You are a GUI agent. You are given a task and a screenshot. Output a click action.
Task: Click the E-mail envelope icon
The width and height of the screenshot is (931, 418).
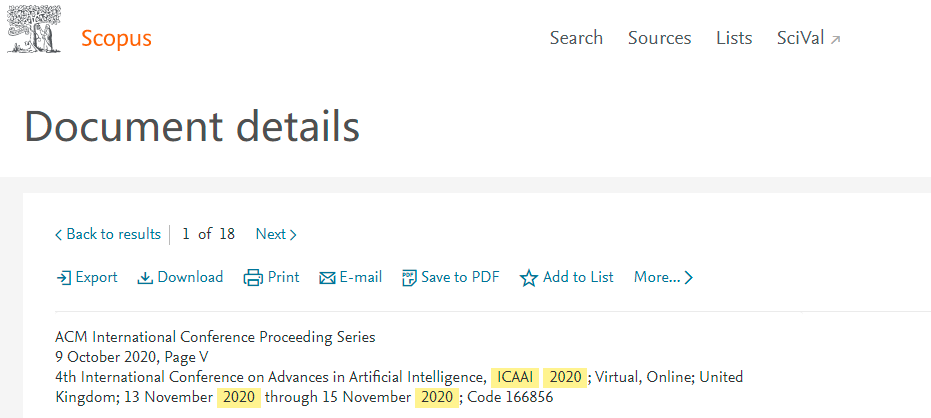point(327,278)
